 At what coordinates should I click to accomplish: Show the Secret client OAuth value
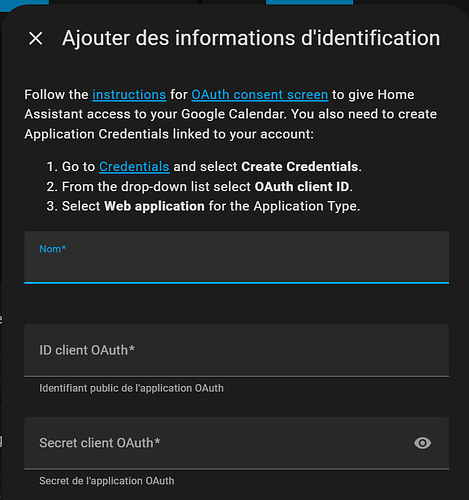422,443
